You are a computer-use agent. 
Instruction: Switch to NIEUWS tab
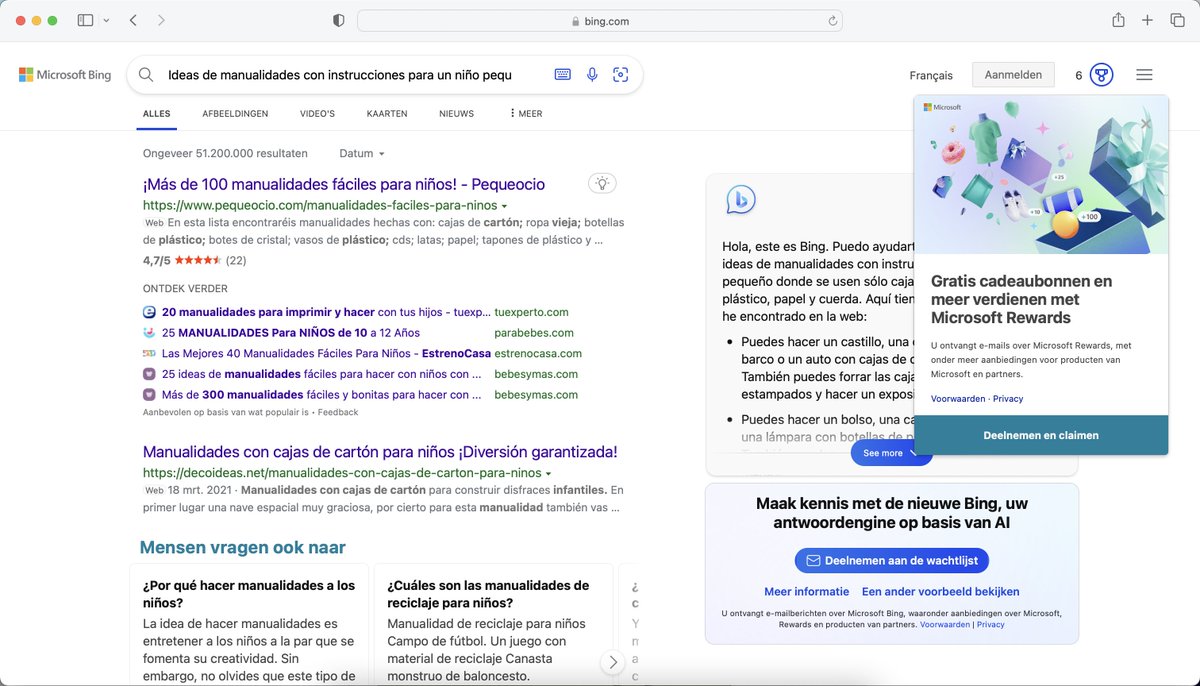(x=457, y=114)
